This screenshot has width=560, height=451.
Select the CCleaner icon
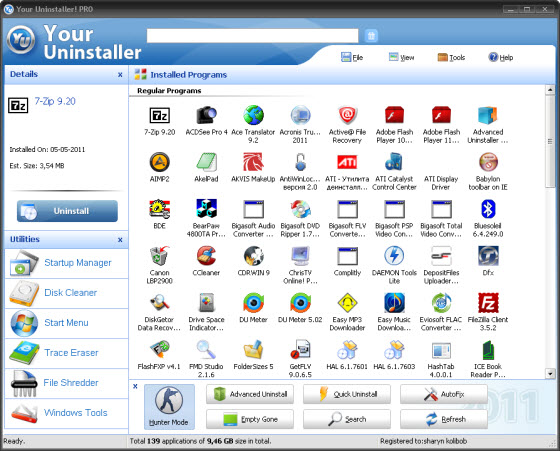pos(206,256)
